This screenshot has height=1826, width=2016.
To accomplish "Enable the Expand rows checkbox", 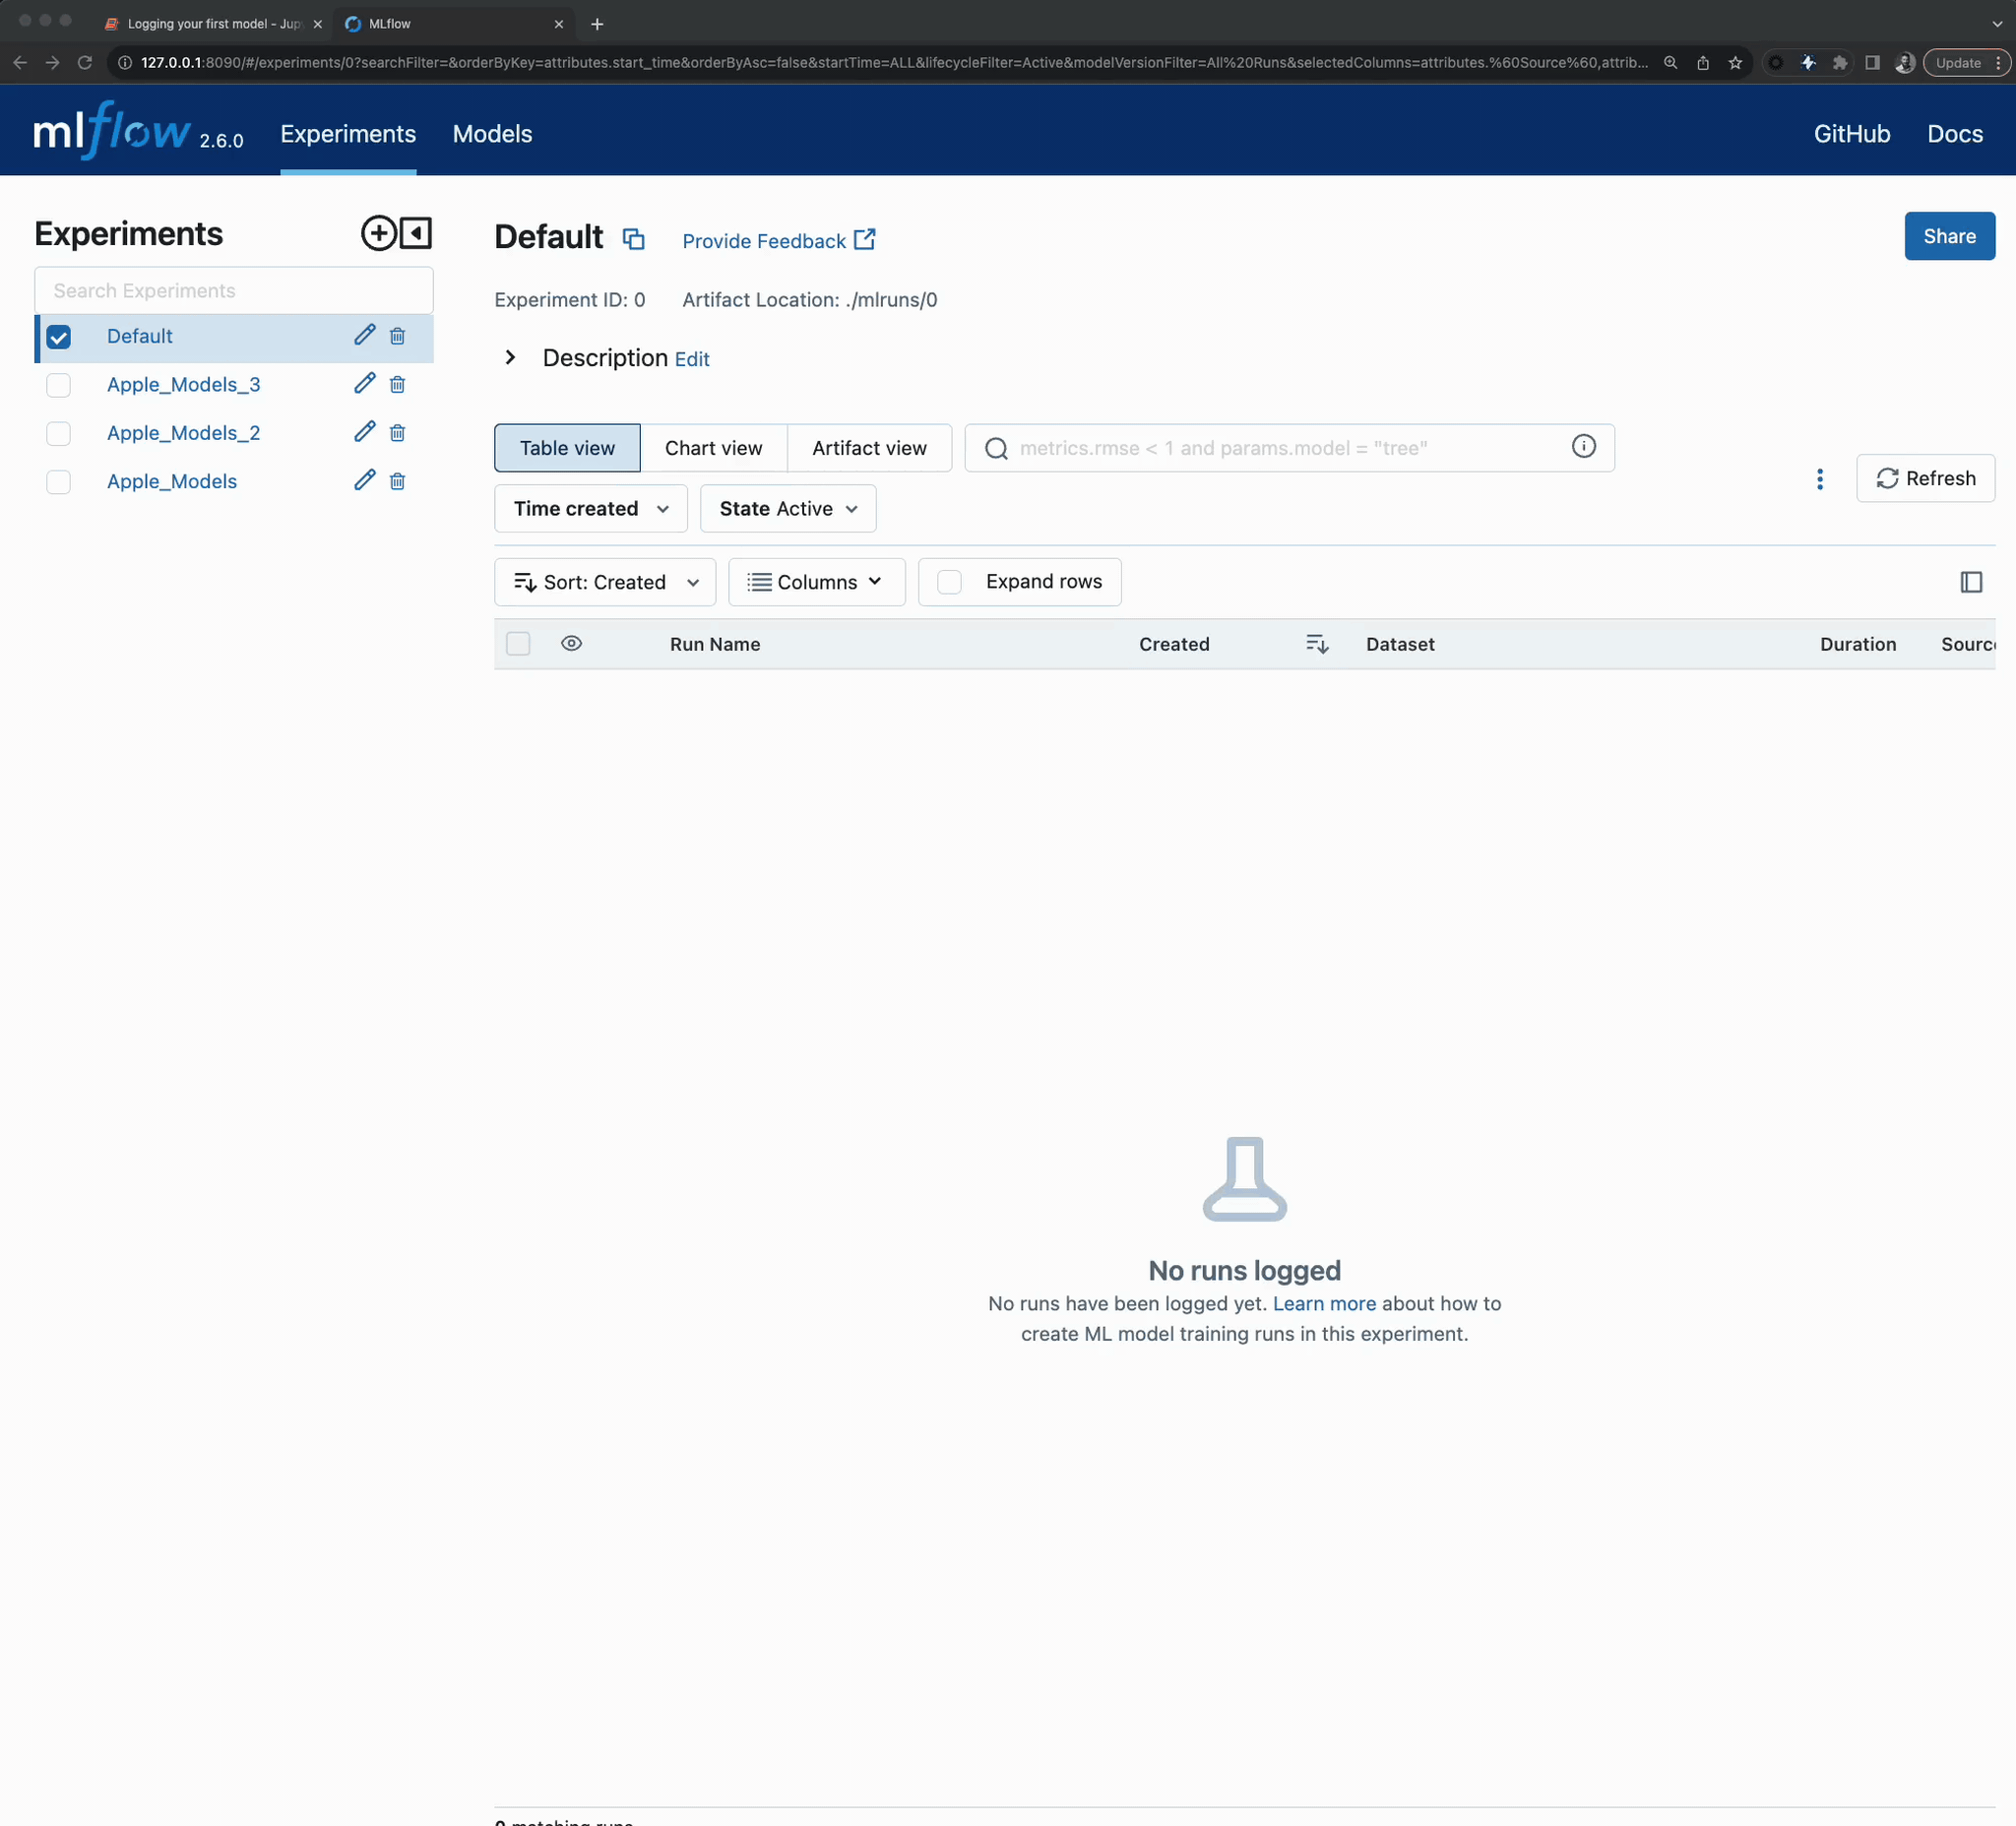I will point(949,582).
